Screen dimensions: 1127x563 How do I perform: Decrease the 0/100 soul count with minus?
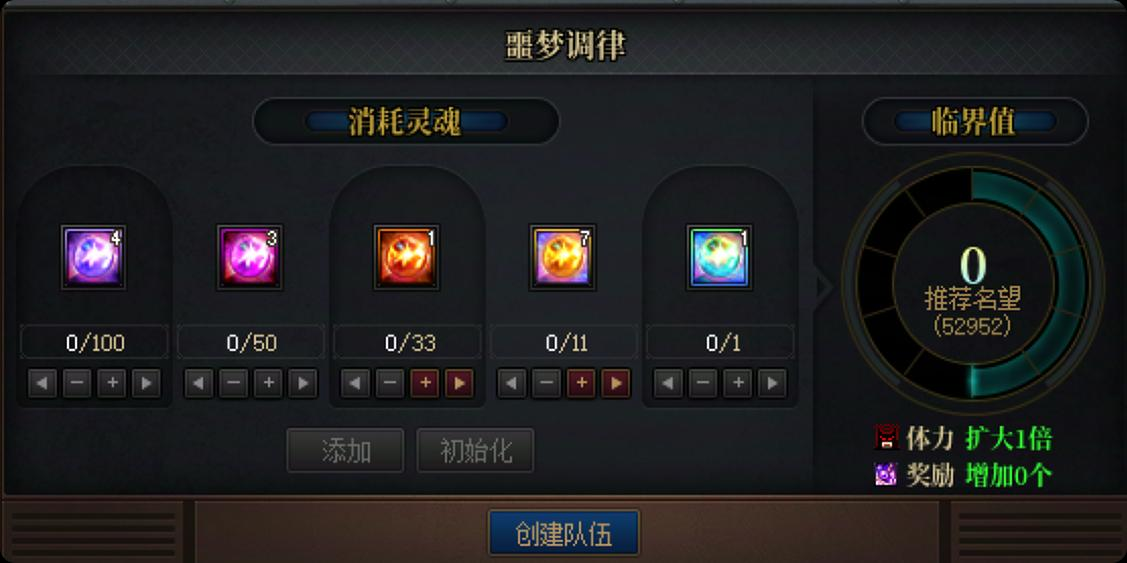tap(77, 383)
